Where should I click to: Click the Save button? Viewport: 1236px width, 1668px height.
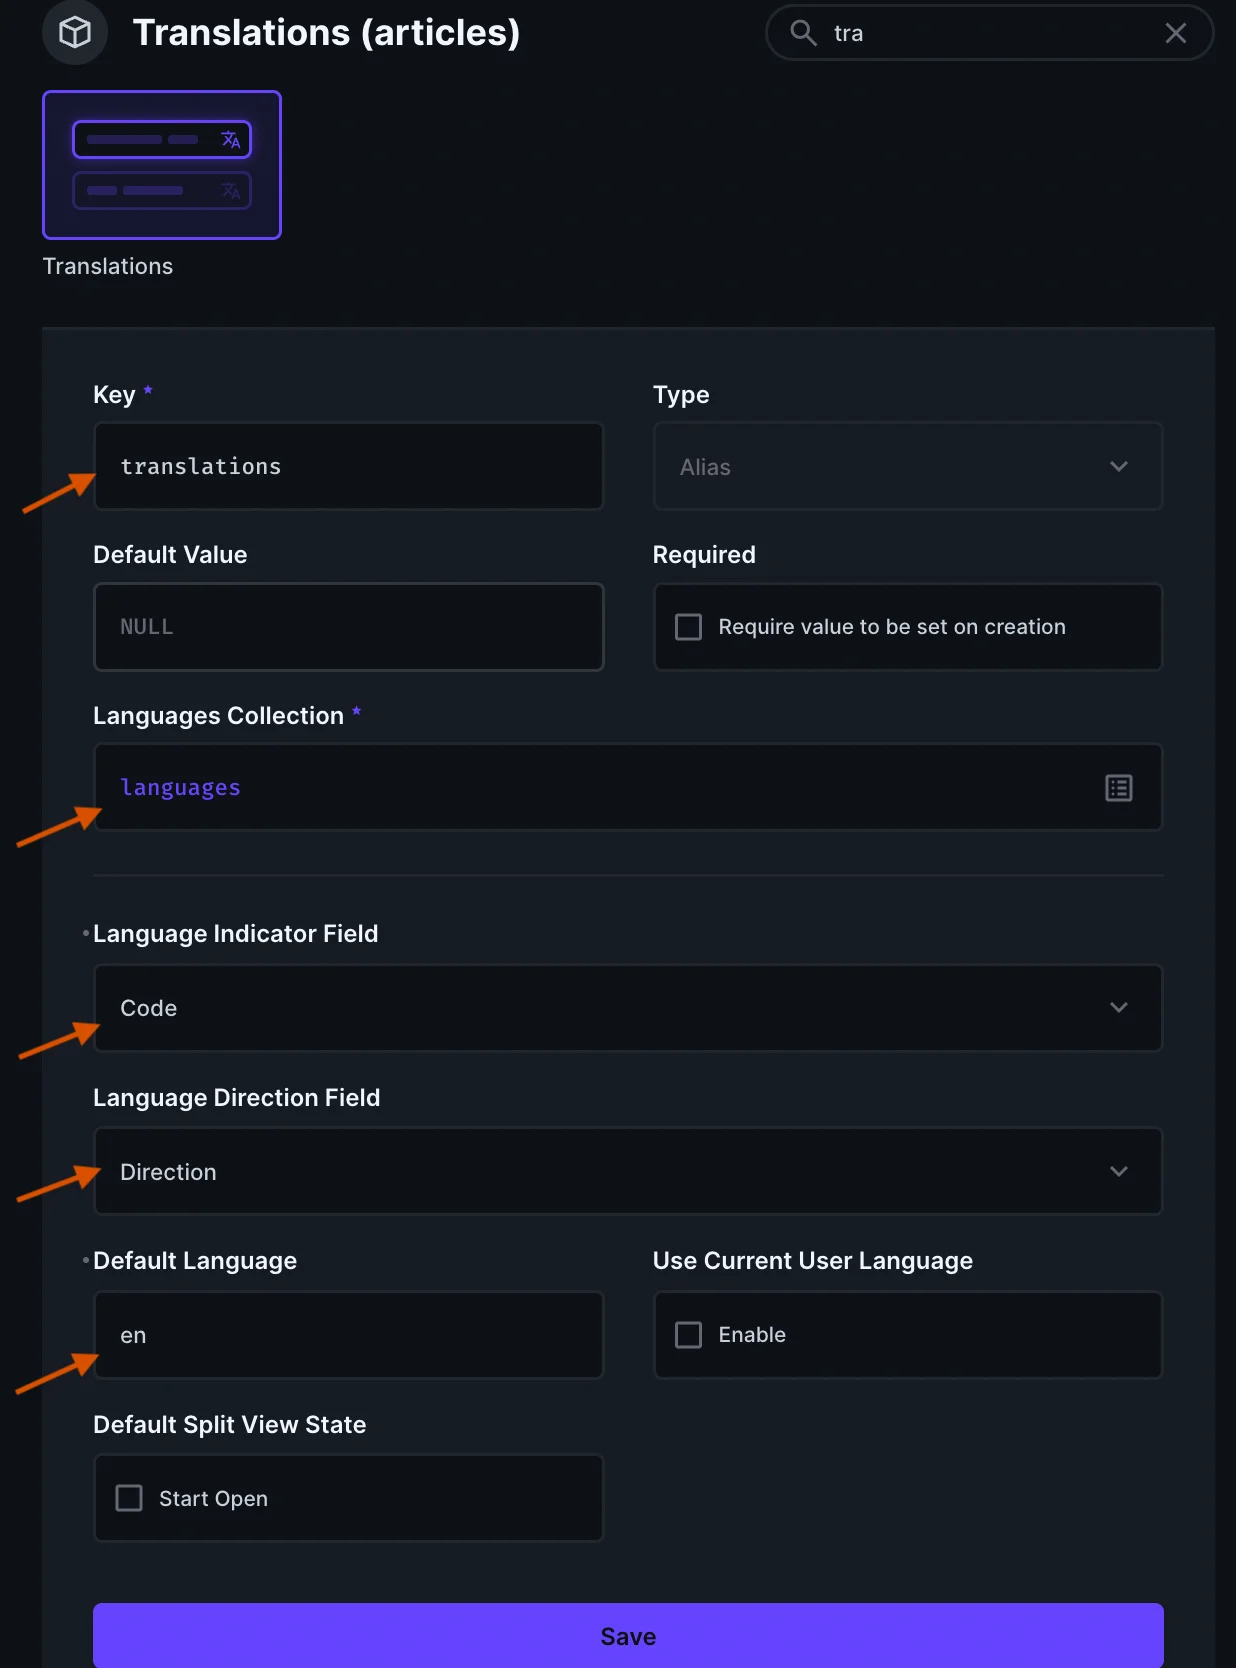[x=627, y=1636]
